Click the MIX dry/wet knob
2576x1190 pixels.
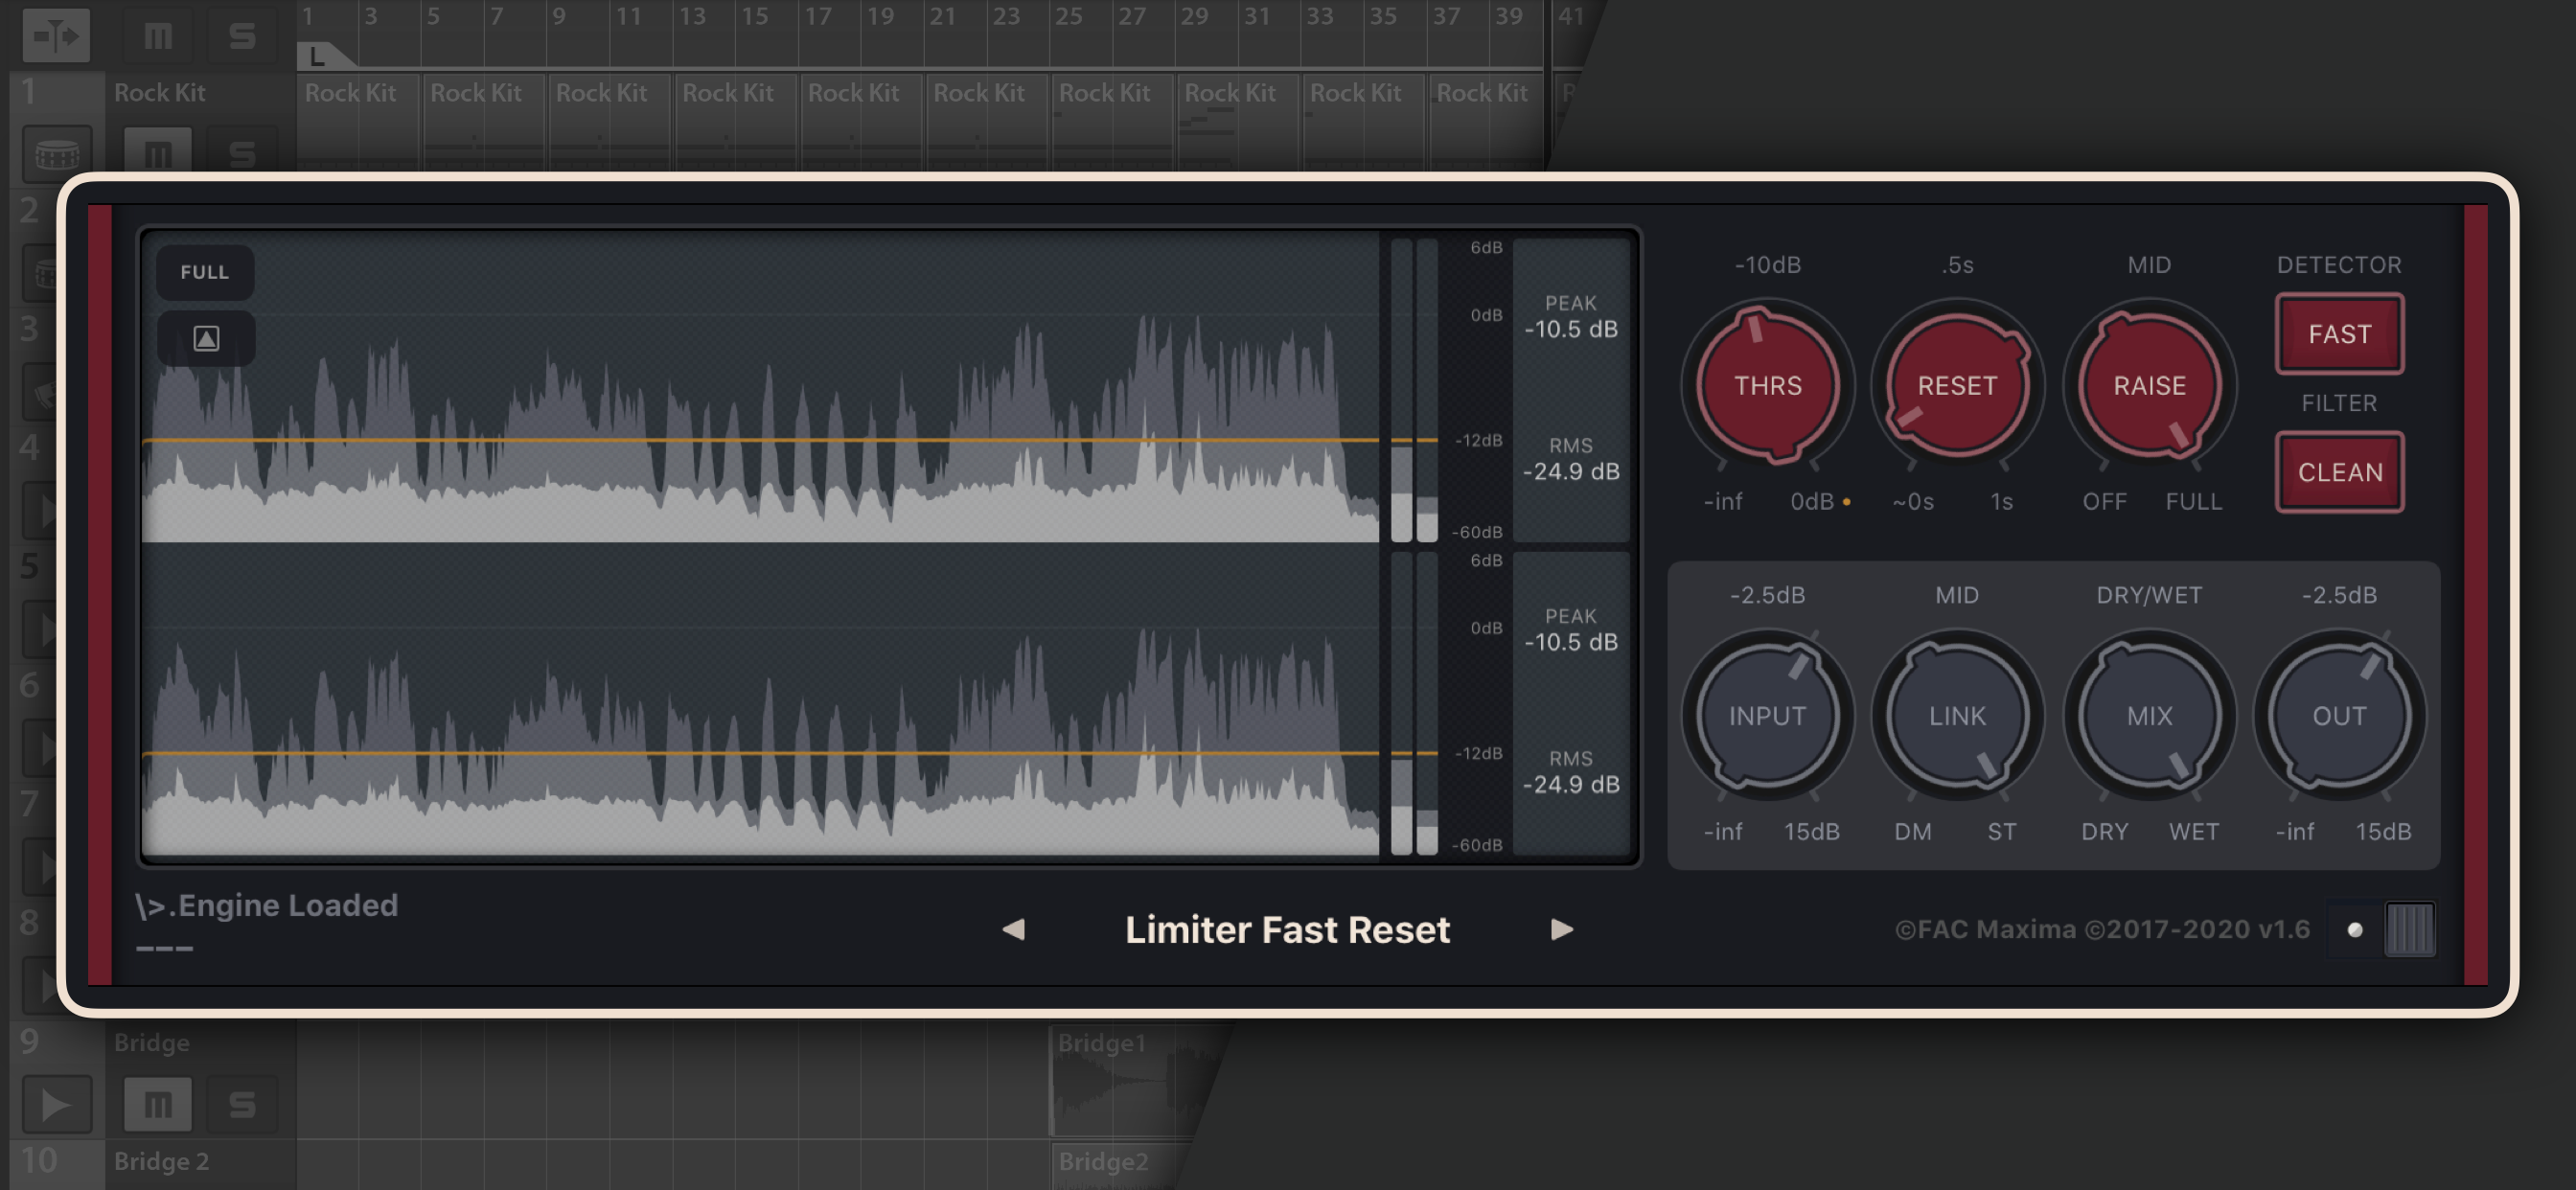(x=2149, y=716)
